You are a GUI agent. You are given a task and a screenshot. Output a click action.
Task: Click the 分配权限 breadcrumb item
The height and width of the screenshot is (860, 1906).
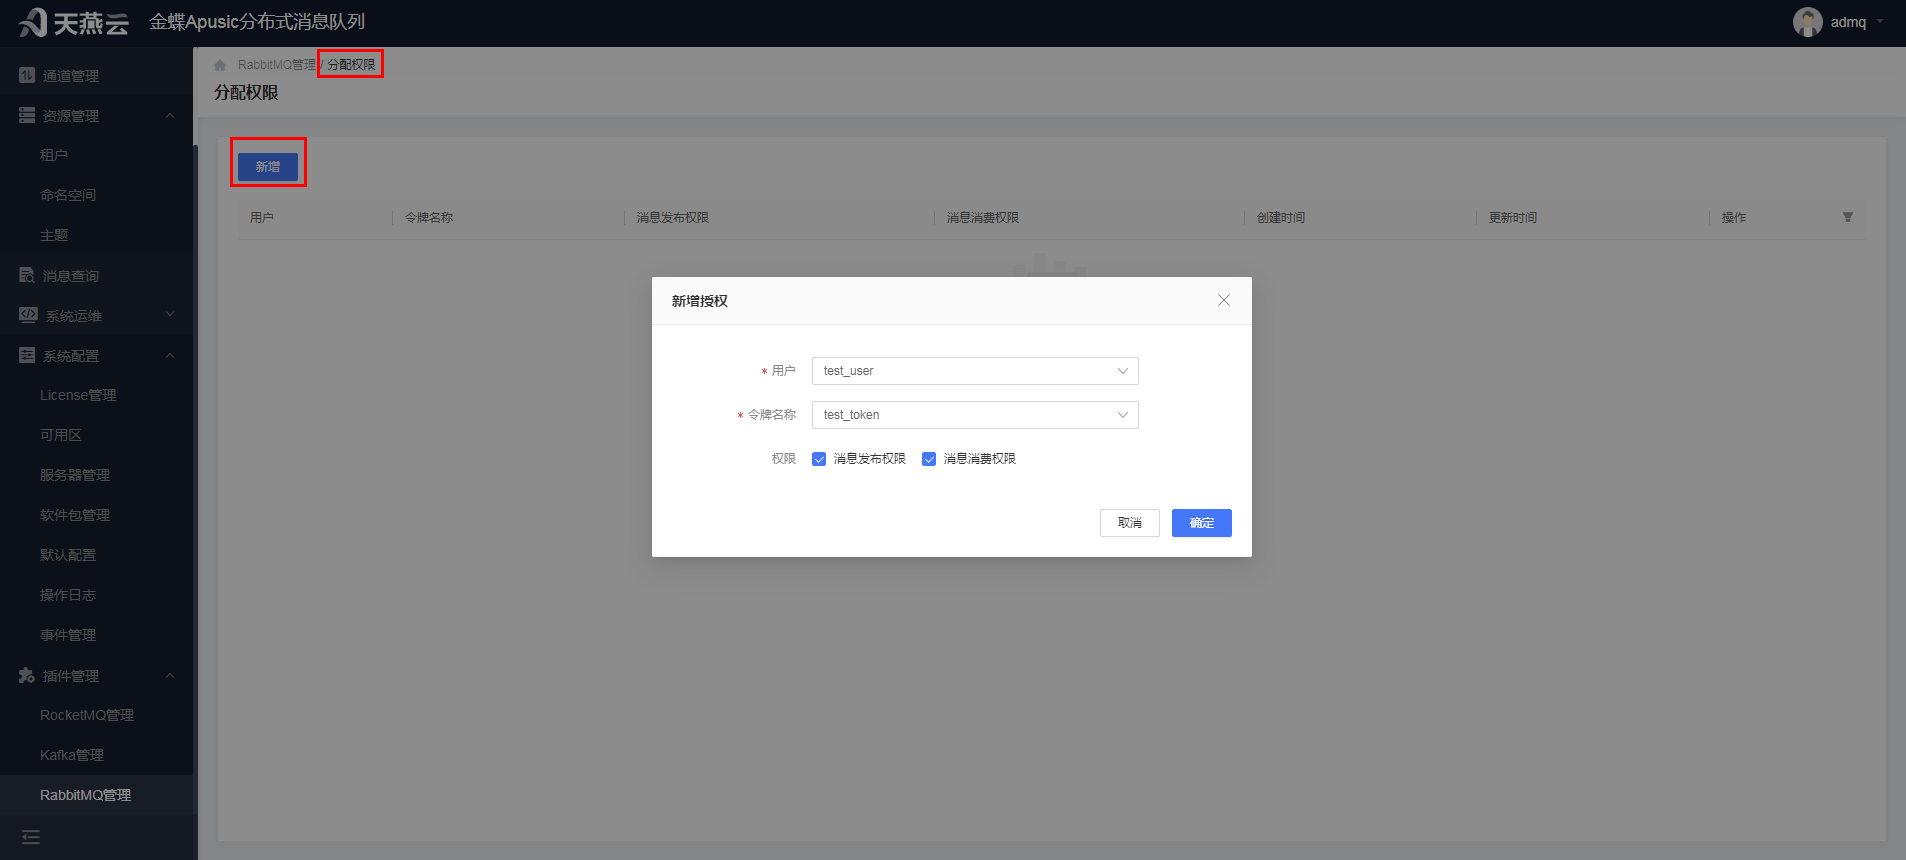(352, 65)
